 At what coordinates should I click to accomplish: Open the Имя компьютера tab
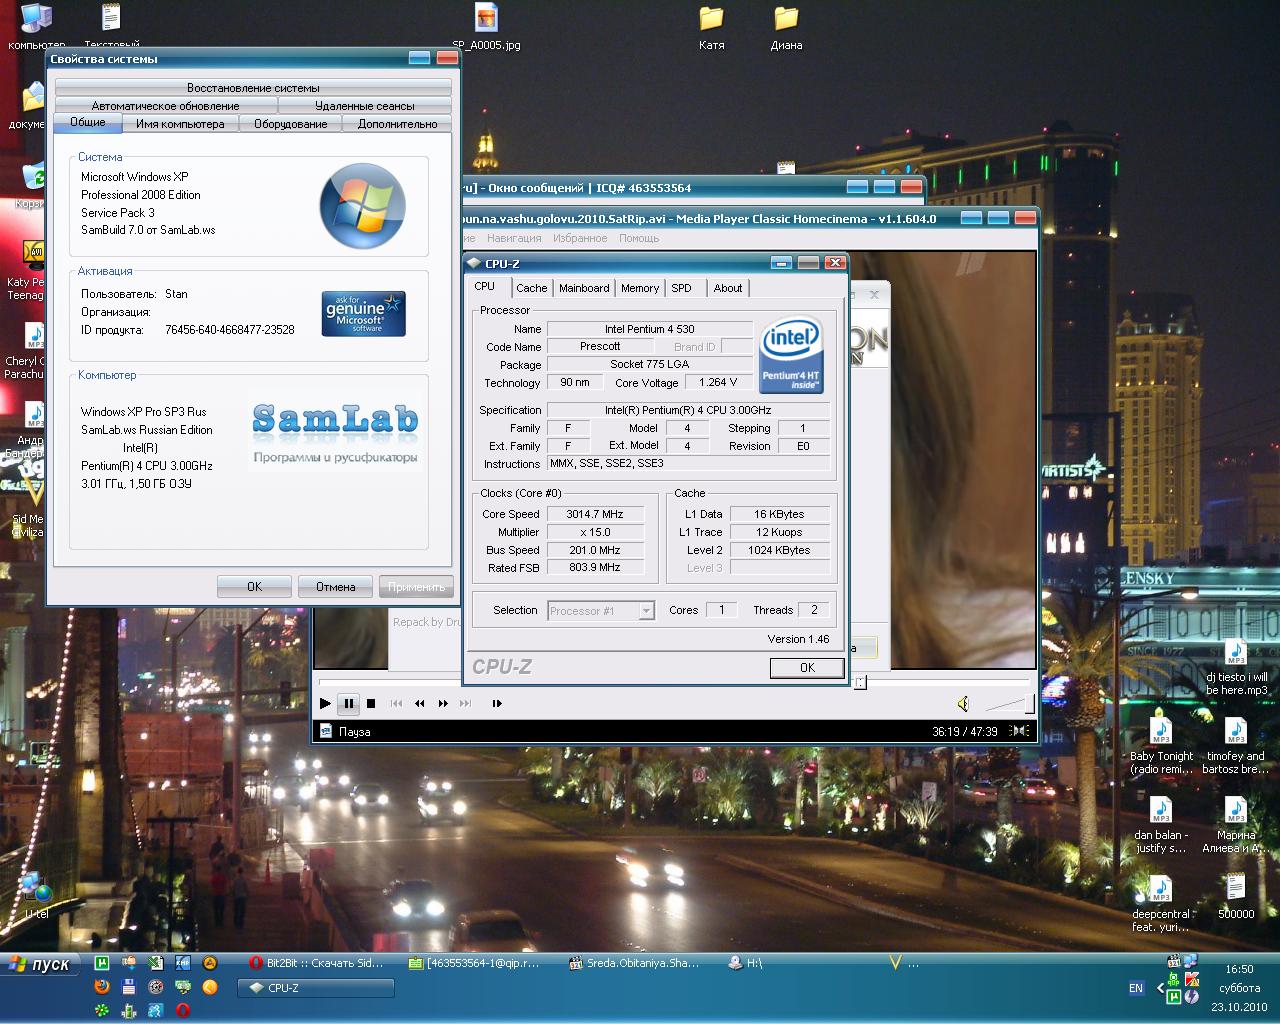tap(180, 124)
